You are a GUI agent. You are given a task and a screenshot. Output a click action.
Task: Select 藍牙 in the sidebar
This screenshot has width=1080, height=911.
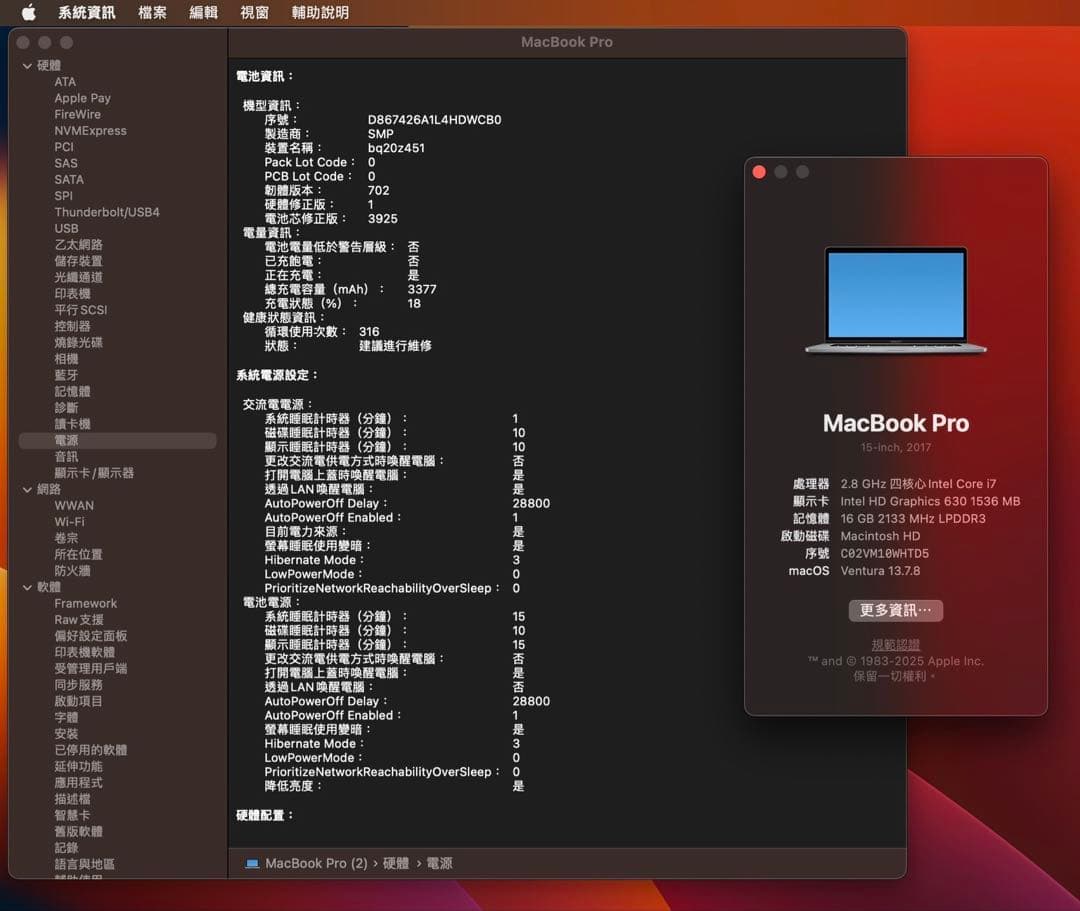[66, 375]
